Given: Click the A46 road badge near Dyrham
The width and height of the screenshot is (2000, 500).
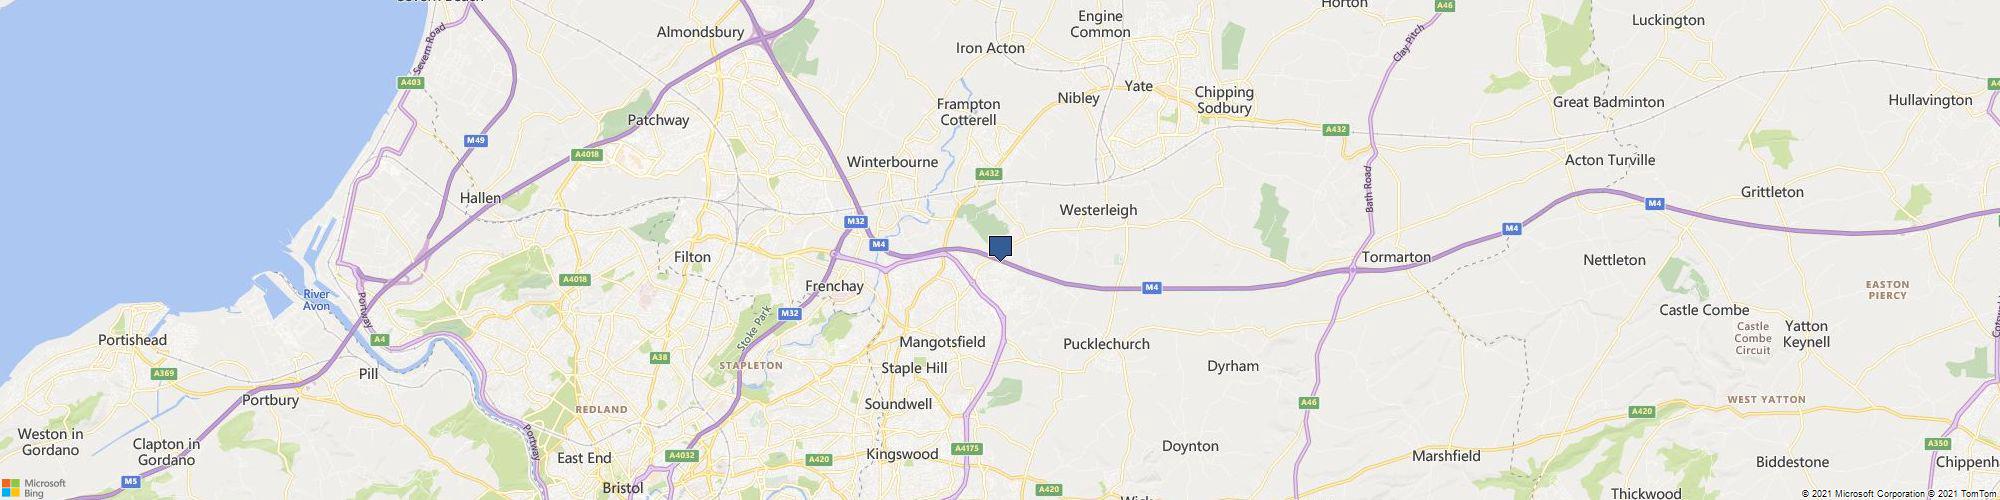Looking at the screenshot, I should [x=1309, y=402].
